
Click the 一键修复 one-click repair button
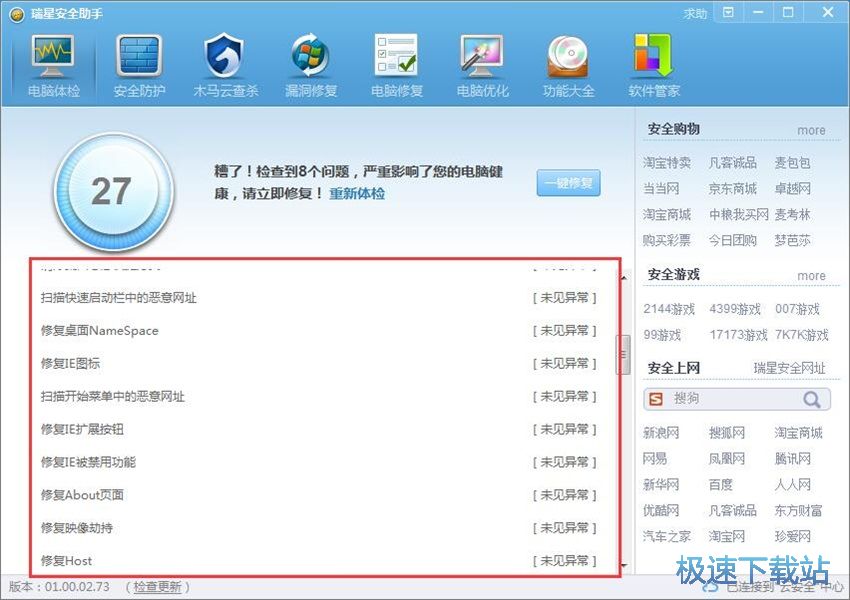pos(568,183)
